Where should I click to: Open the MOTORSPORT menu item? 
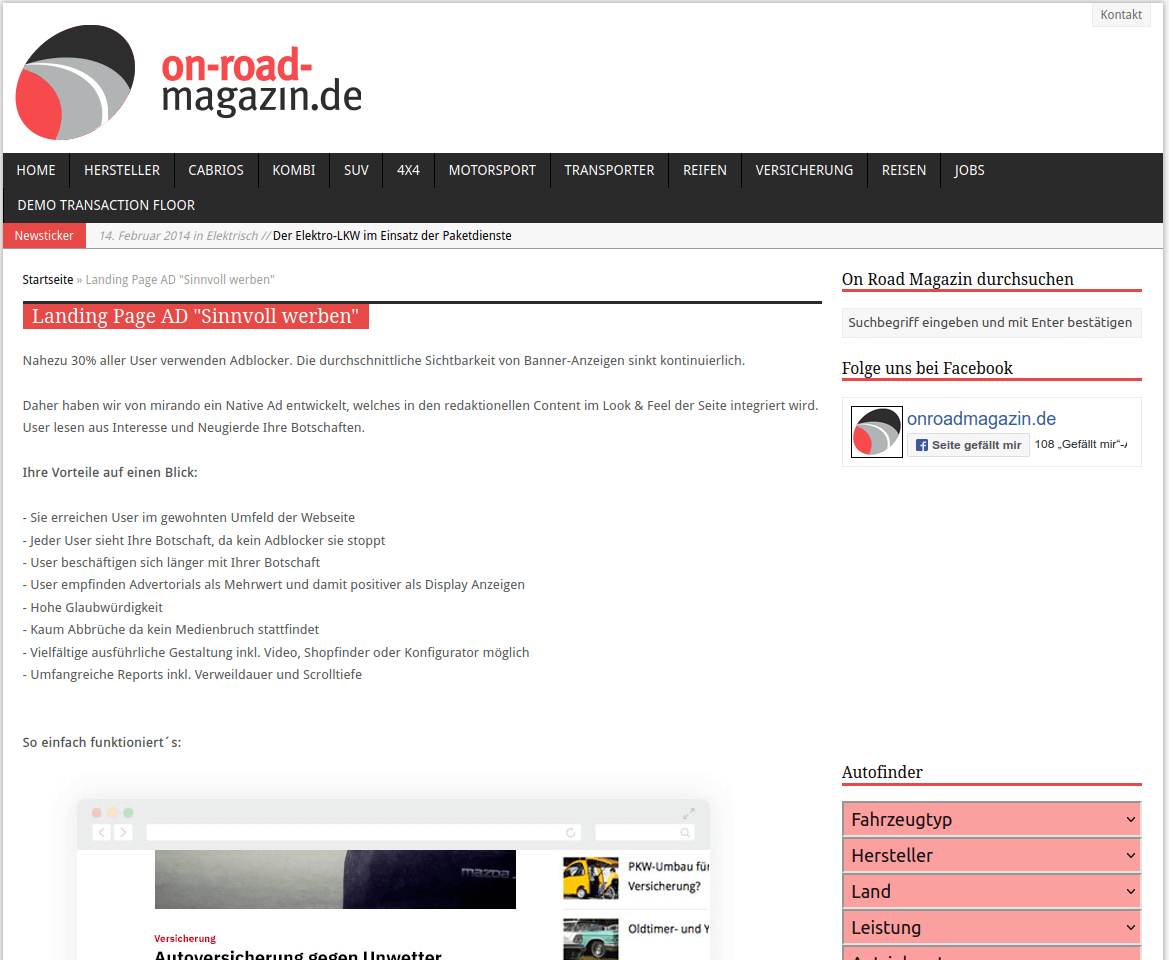(x=492, y=170)
